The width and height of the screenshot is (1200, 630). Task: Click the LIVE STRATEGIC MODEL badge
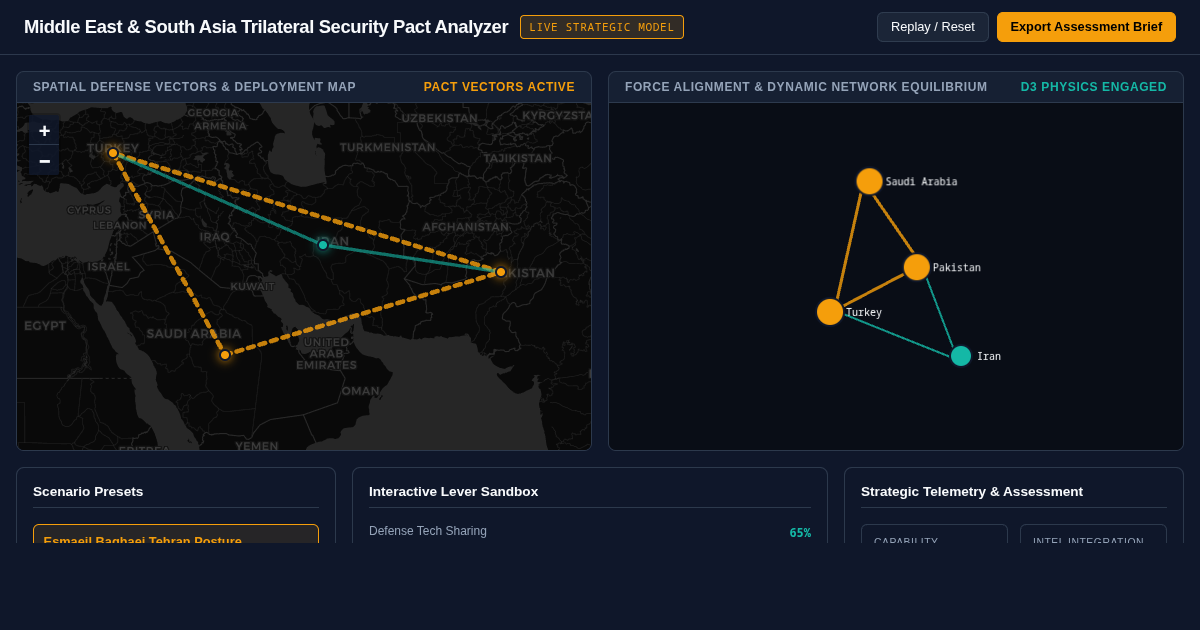602,27
